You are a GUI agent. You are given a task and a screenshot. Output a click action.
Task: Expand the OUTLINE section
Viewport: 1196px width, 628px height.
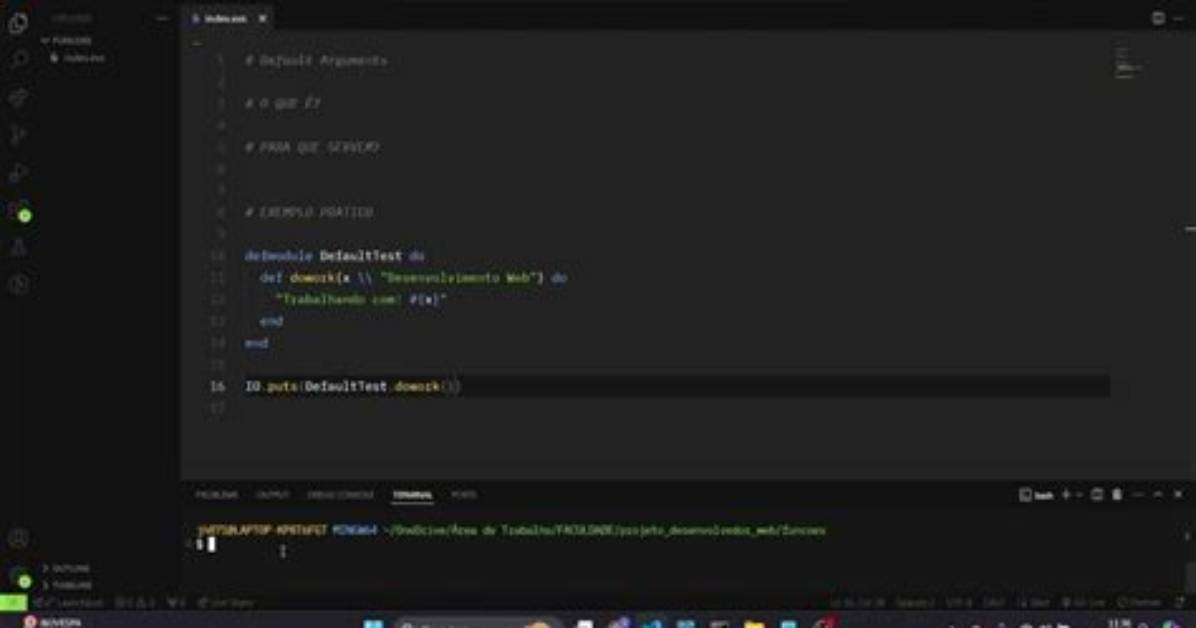click(x=66, y=568)
